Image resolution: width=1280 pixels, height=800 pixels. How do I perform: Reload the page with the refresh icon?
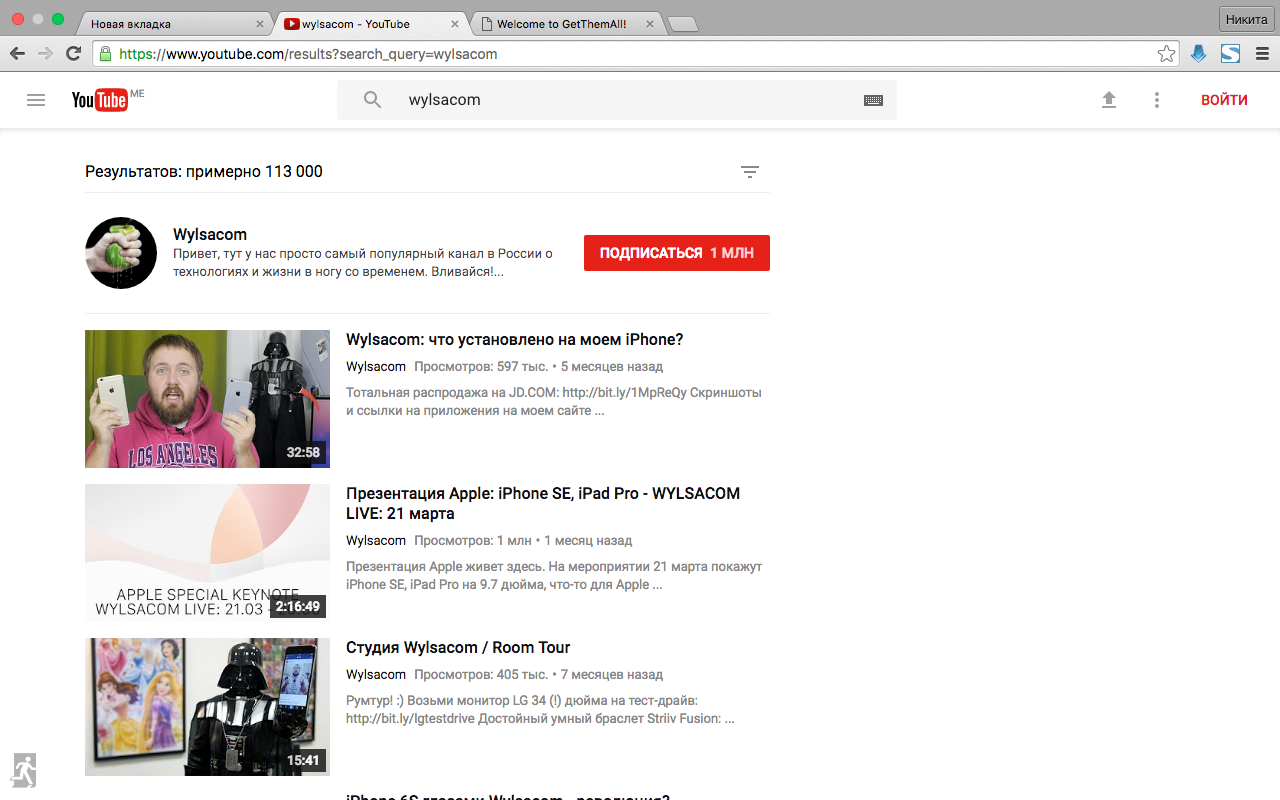(x=74, y=54)
